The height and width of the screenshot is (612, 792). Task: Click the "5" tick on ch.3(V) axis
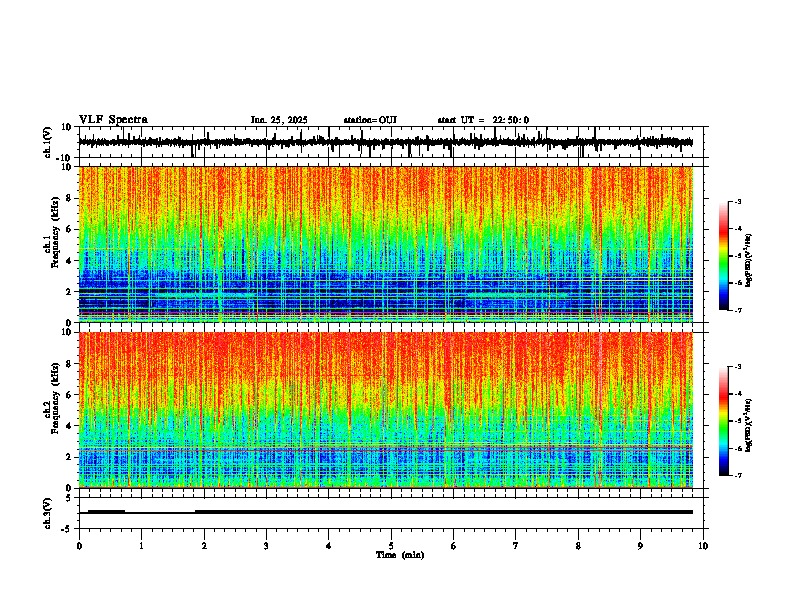pyautogui.click(x=70, y=498)
